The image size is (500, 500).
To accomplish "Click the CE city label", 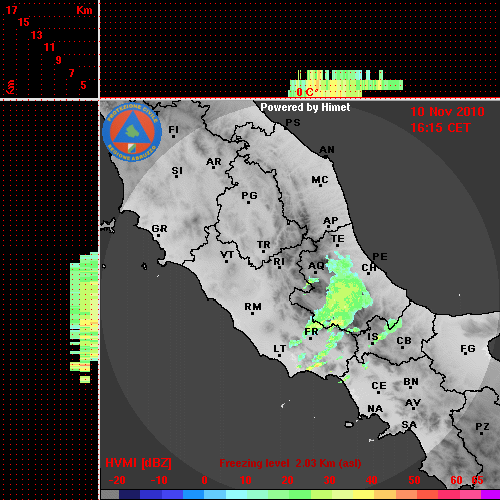I will pyautogui.click(x=379, y=386).
